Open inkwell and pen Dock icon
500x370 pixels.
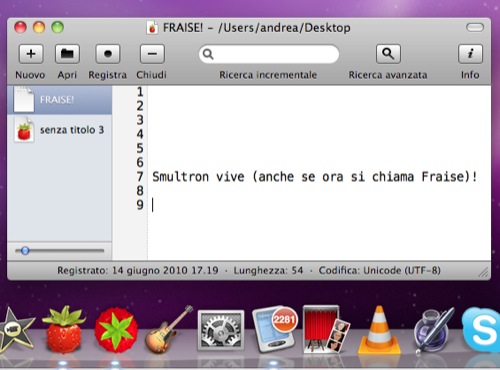pyautogui.click(x=433, y=330)
